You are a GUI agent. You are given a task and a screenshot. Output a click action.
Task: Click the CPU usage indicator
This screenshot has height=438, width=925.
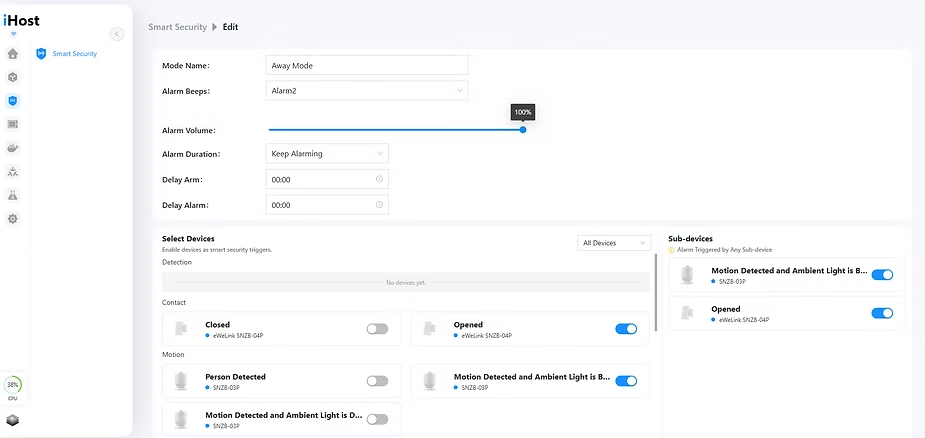(13, 386)
